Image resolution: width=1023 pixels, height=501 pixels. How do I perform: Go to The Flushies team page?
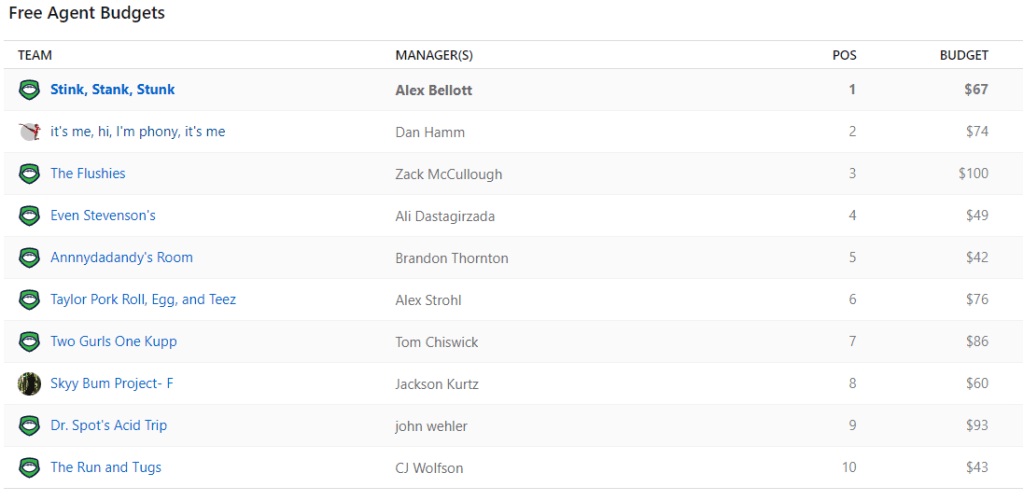(x=88, y=174)
